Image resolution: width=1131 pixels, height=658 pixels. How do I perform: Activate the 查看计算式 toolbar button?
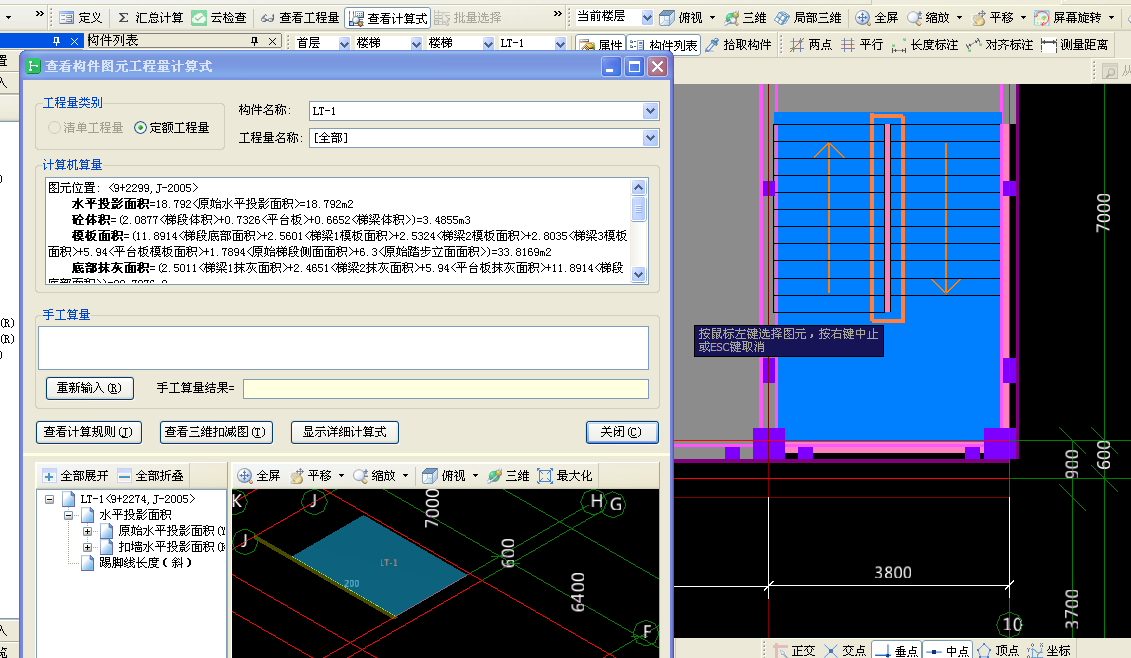pos(388,17)
